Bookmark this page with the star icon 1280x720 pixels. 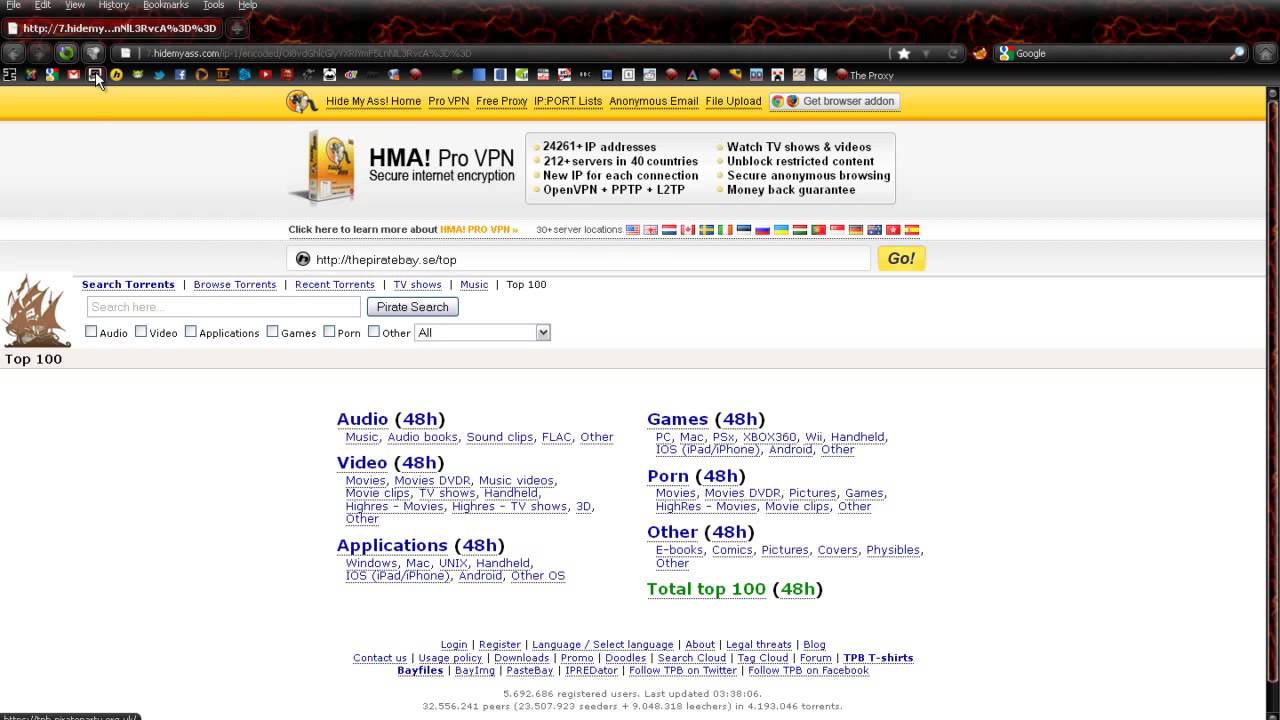[x=904, y=53]
